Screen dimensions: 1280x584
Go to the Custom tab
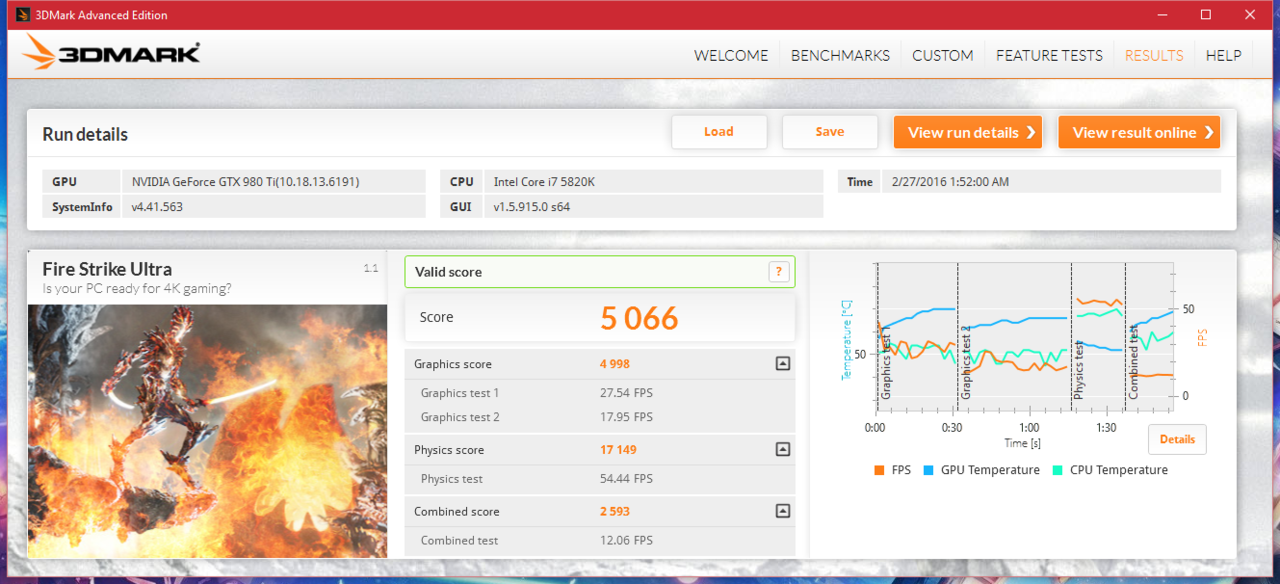coord(942,56)
